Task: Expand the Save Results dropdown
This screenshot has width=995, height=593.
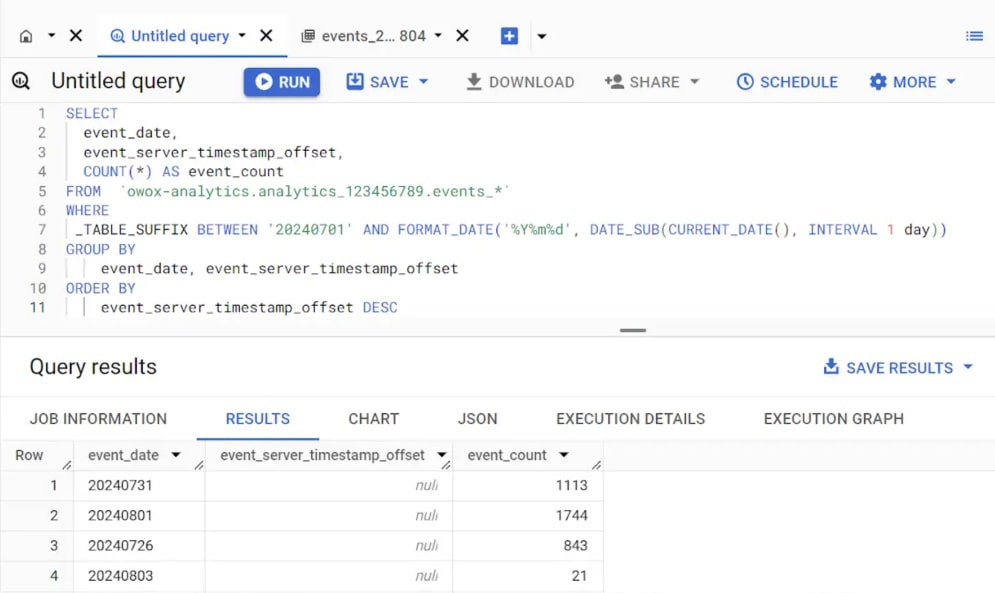Action: point(968,367)
